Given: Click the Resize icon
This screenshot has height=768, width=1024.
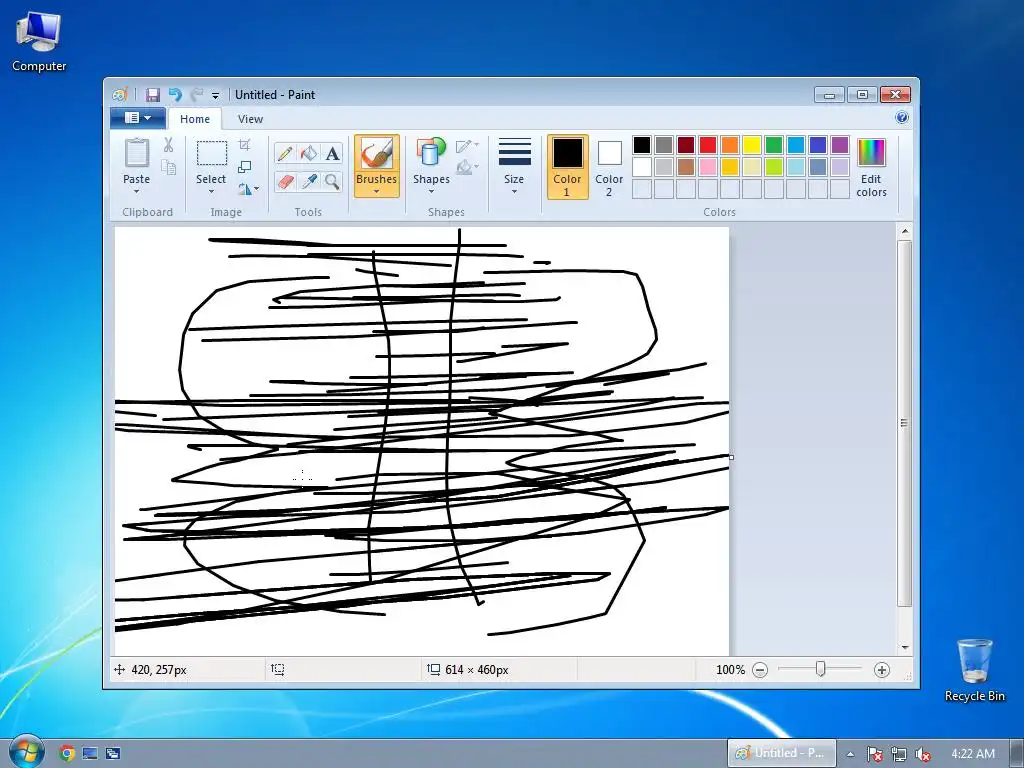Looking at the screenshot, I should tap(245, 167).
